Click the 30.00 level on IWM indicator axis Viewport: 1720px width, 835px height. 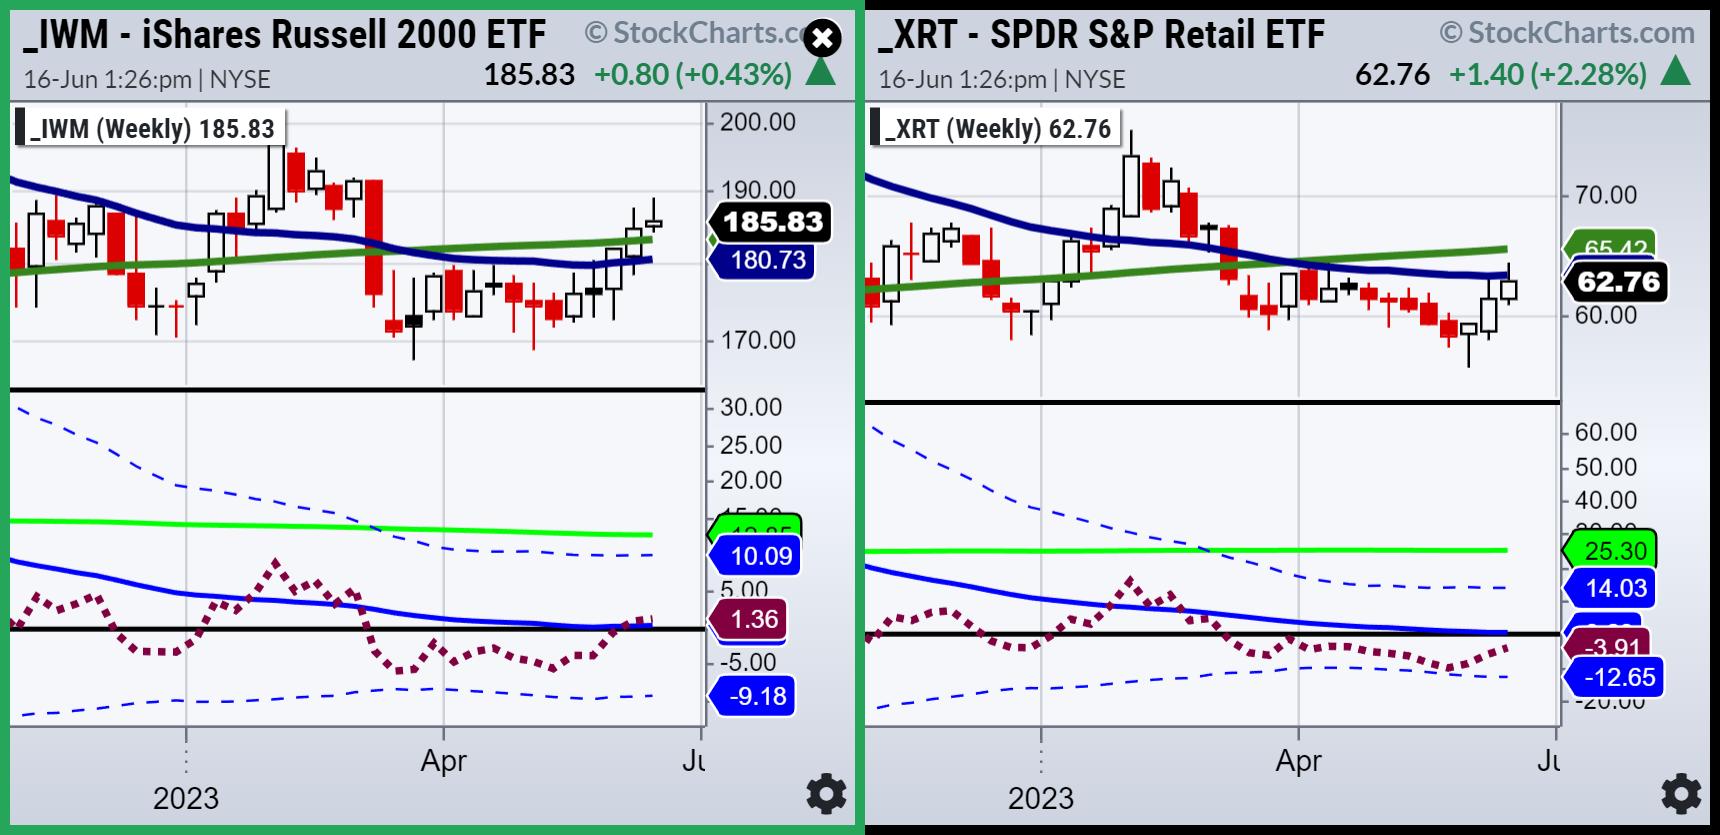(x=751, y=407)
